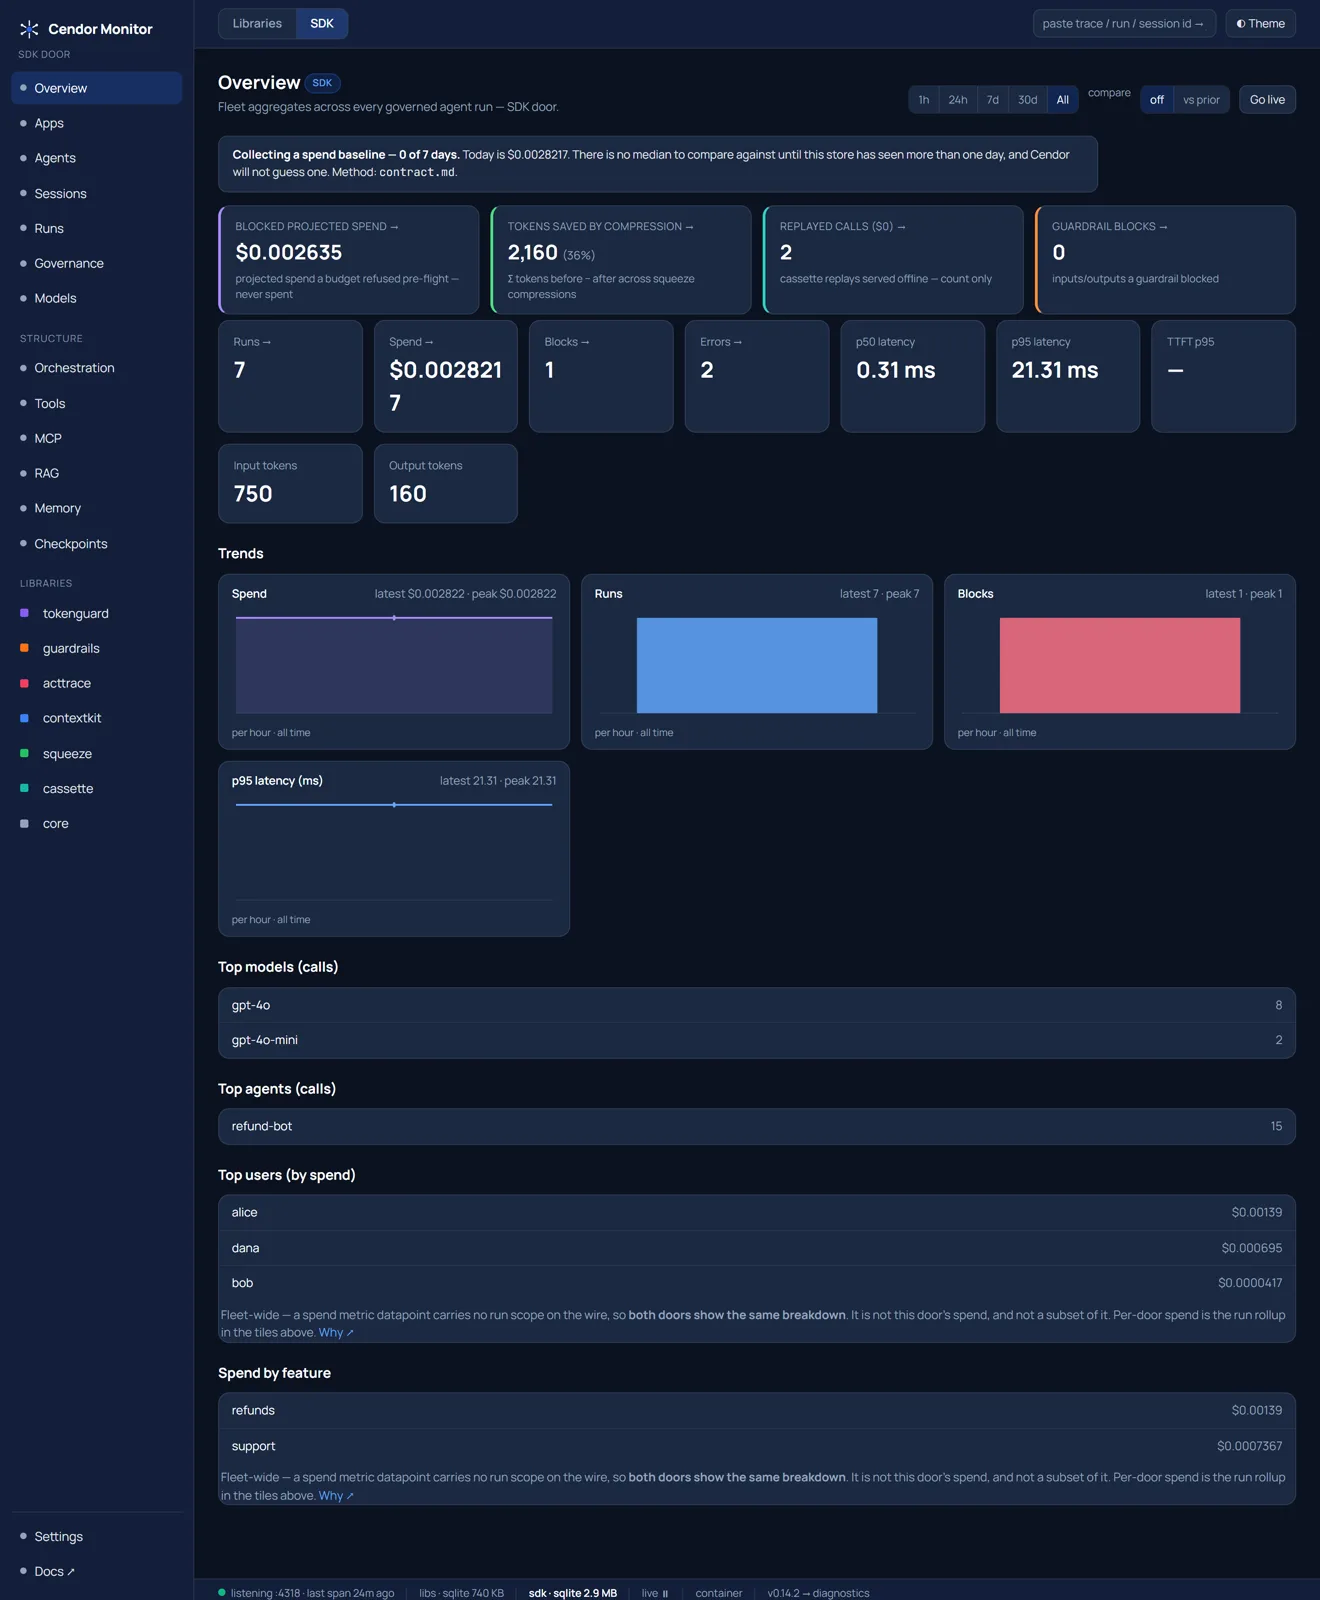Open the squeeze library
1320x1600 pixels.
96,754
